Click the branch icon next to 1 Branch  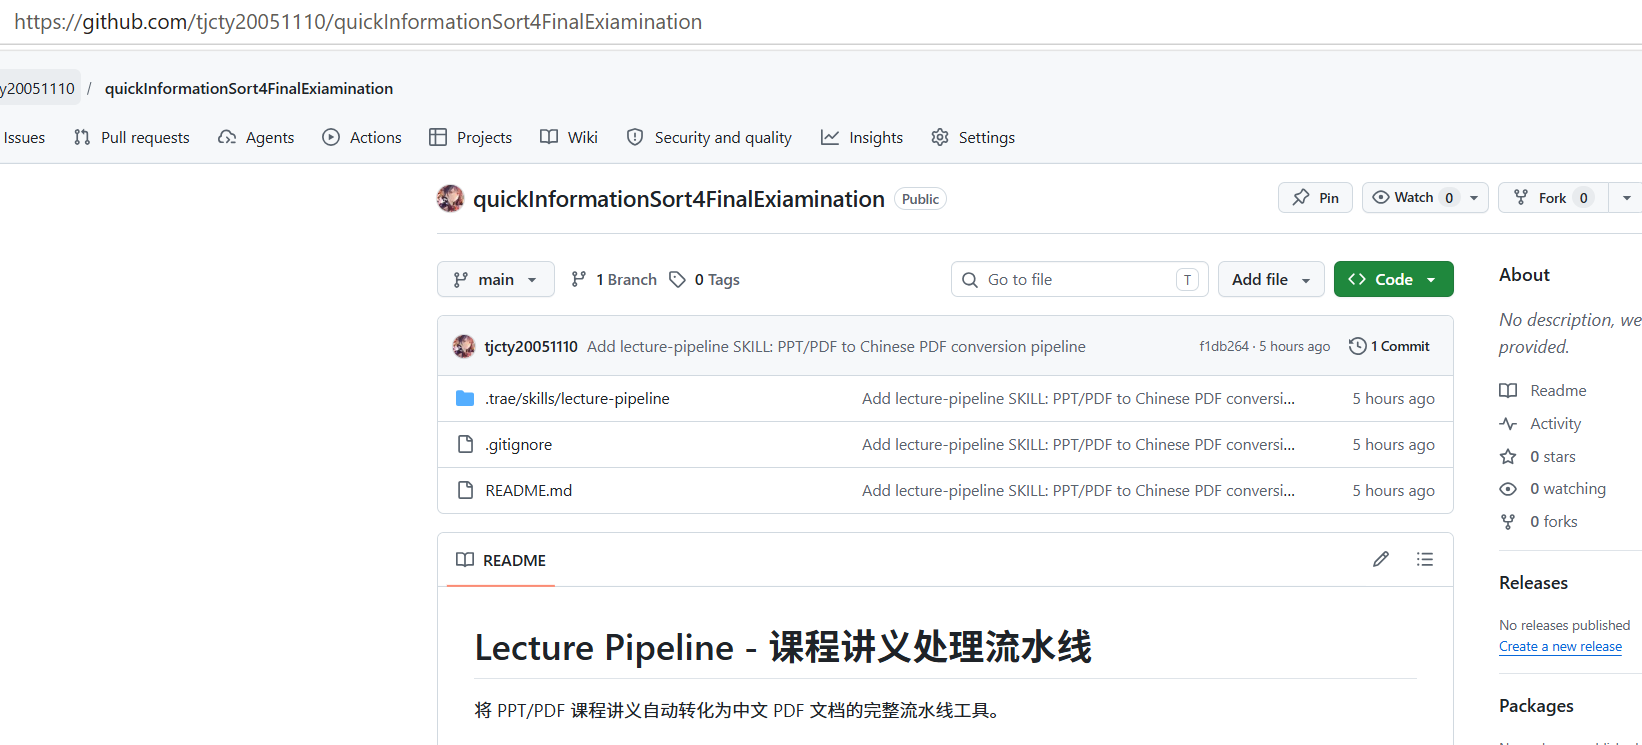click(578, 279)
